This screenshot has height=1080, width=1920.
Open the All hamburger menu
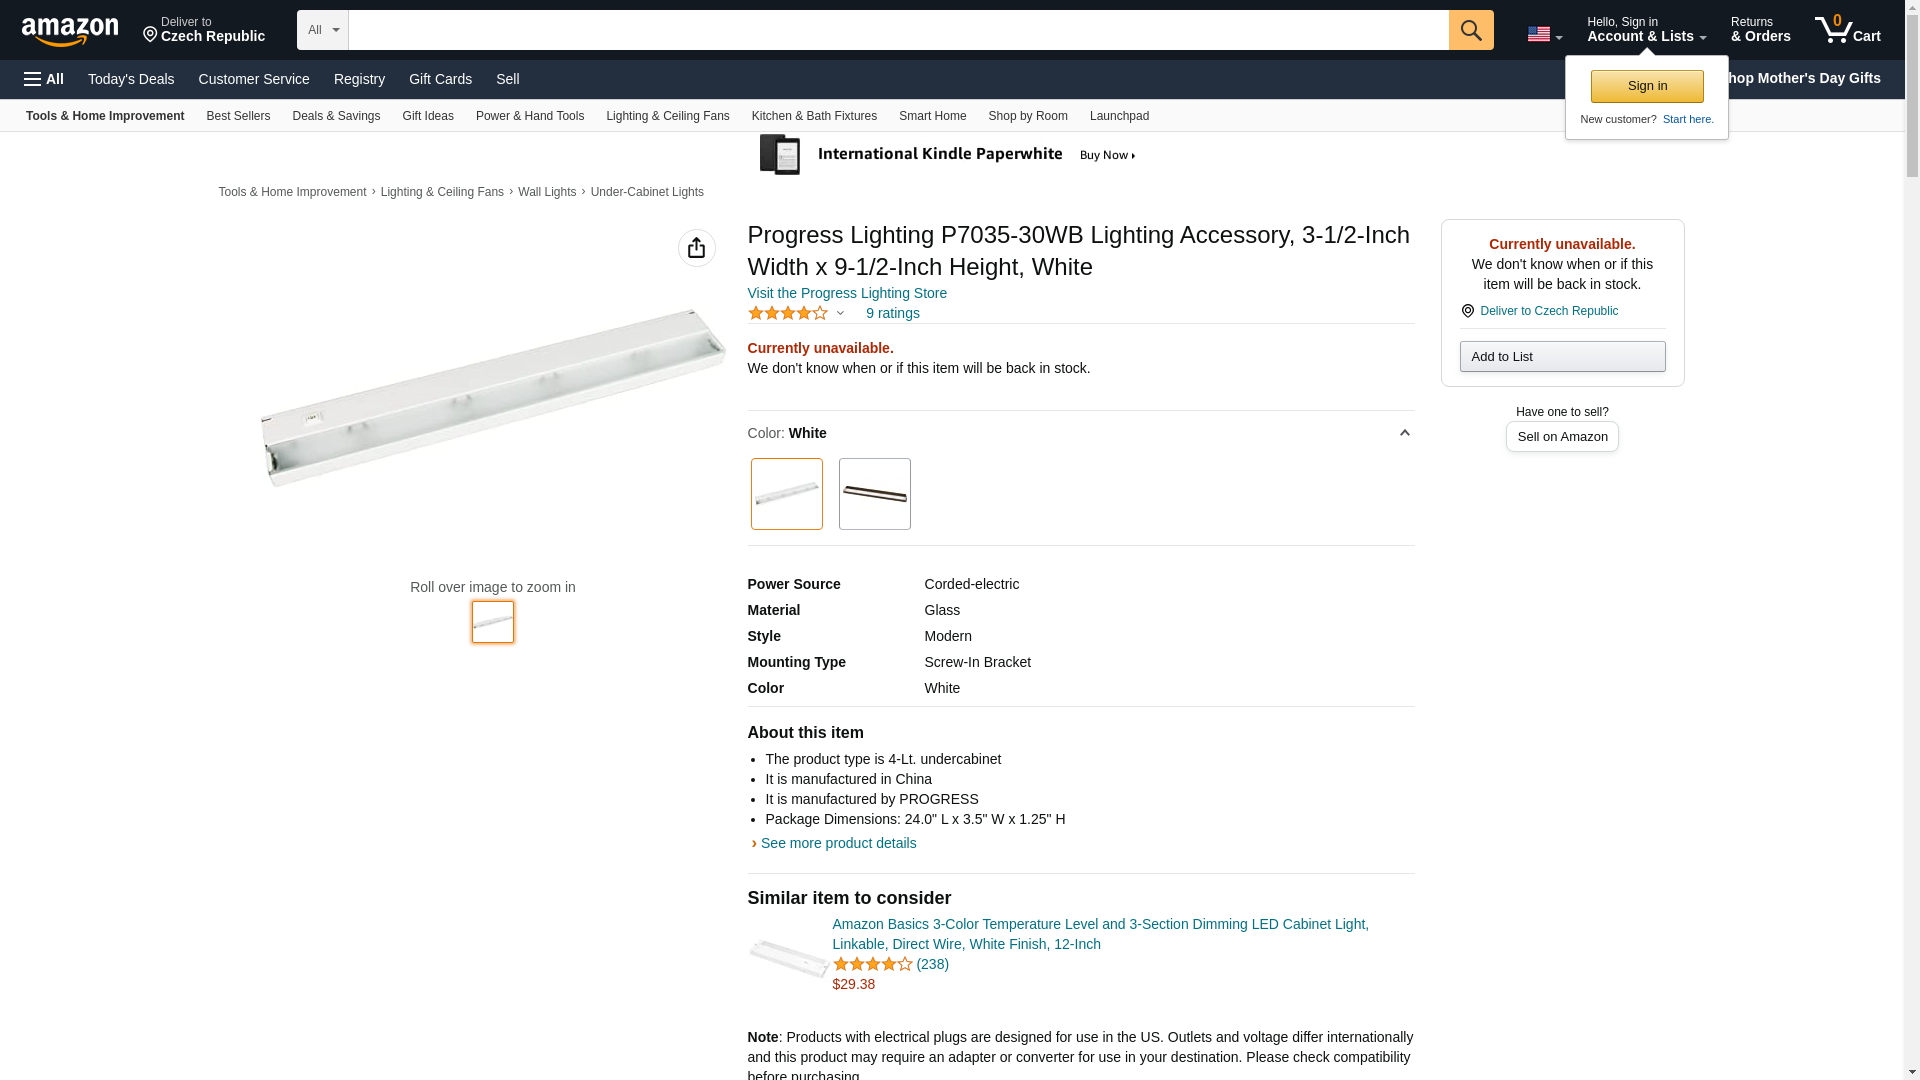[44, 79]
